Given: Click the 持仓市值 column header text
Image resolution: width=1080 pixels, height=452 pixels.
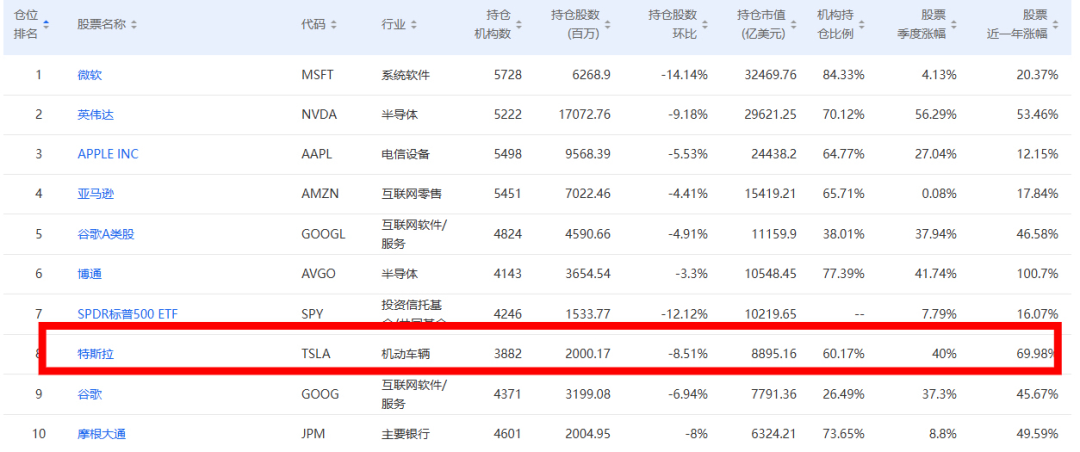Looking at the screenshot, I should (761, 17).
